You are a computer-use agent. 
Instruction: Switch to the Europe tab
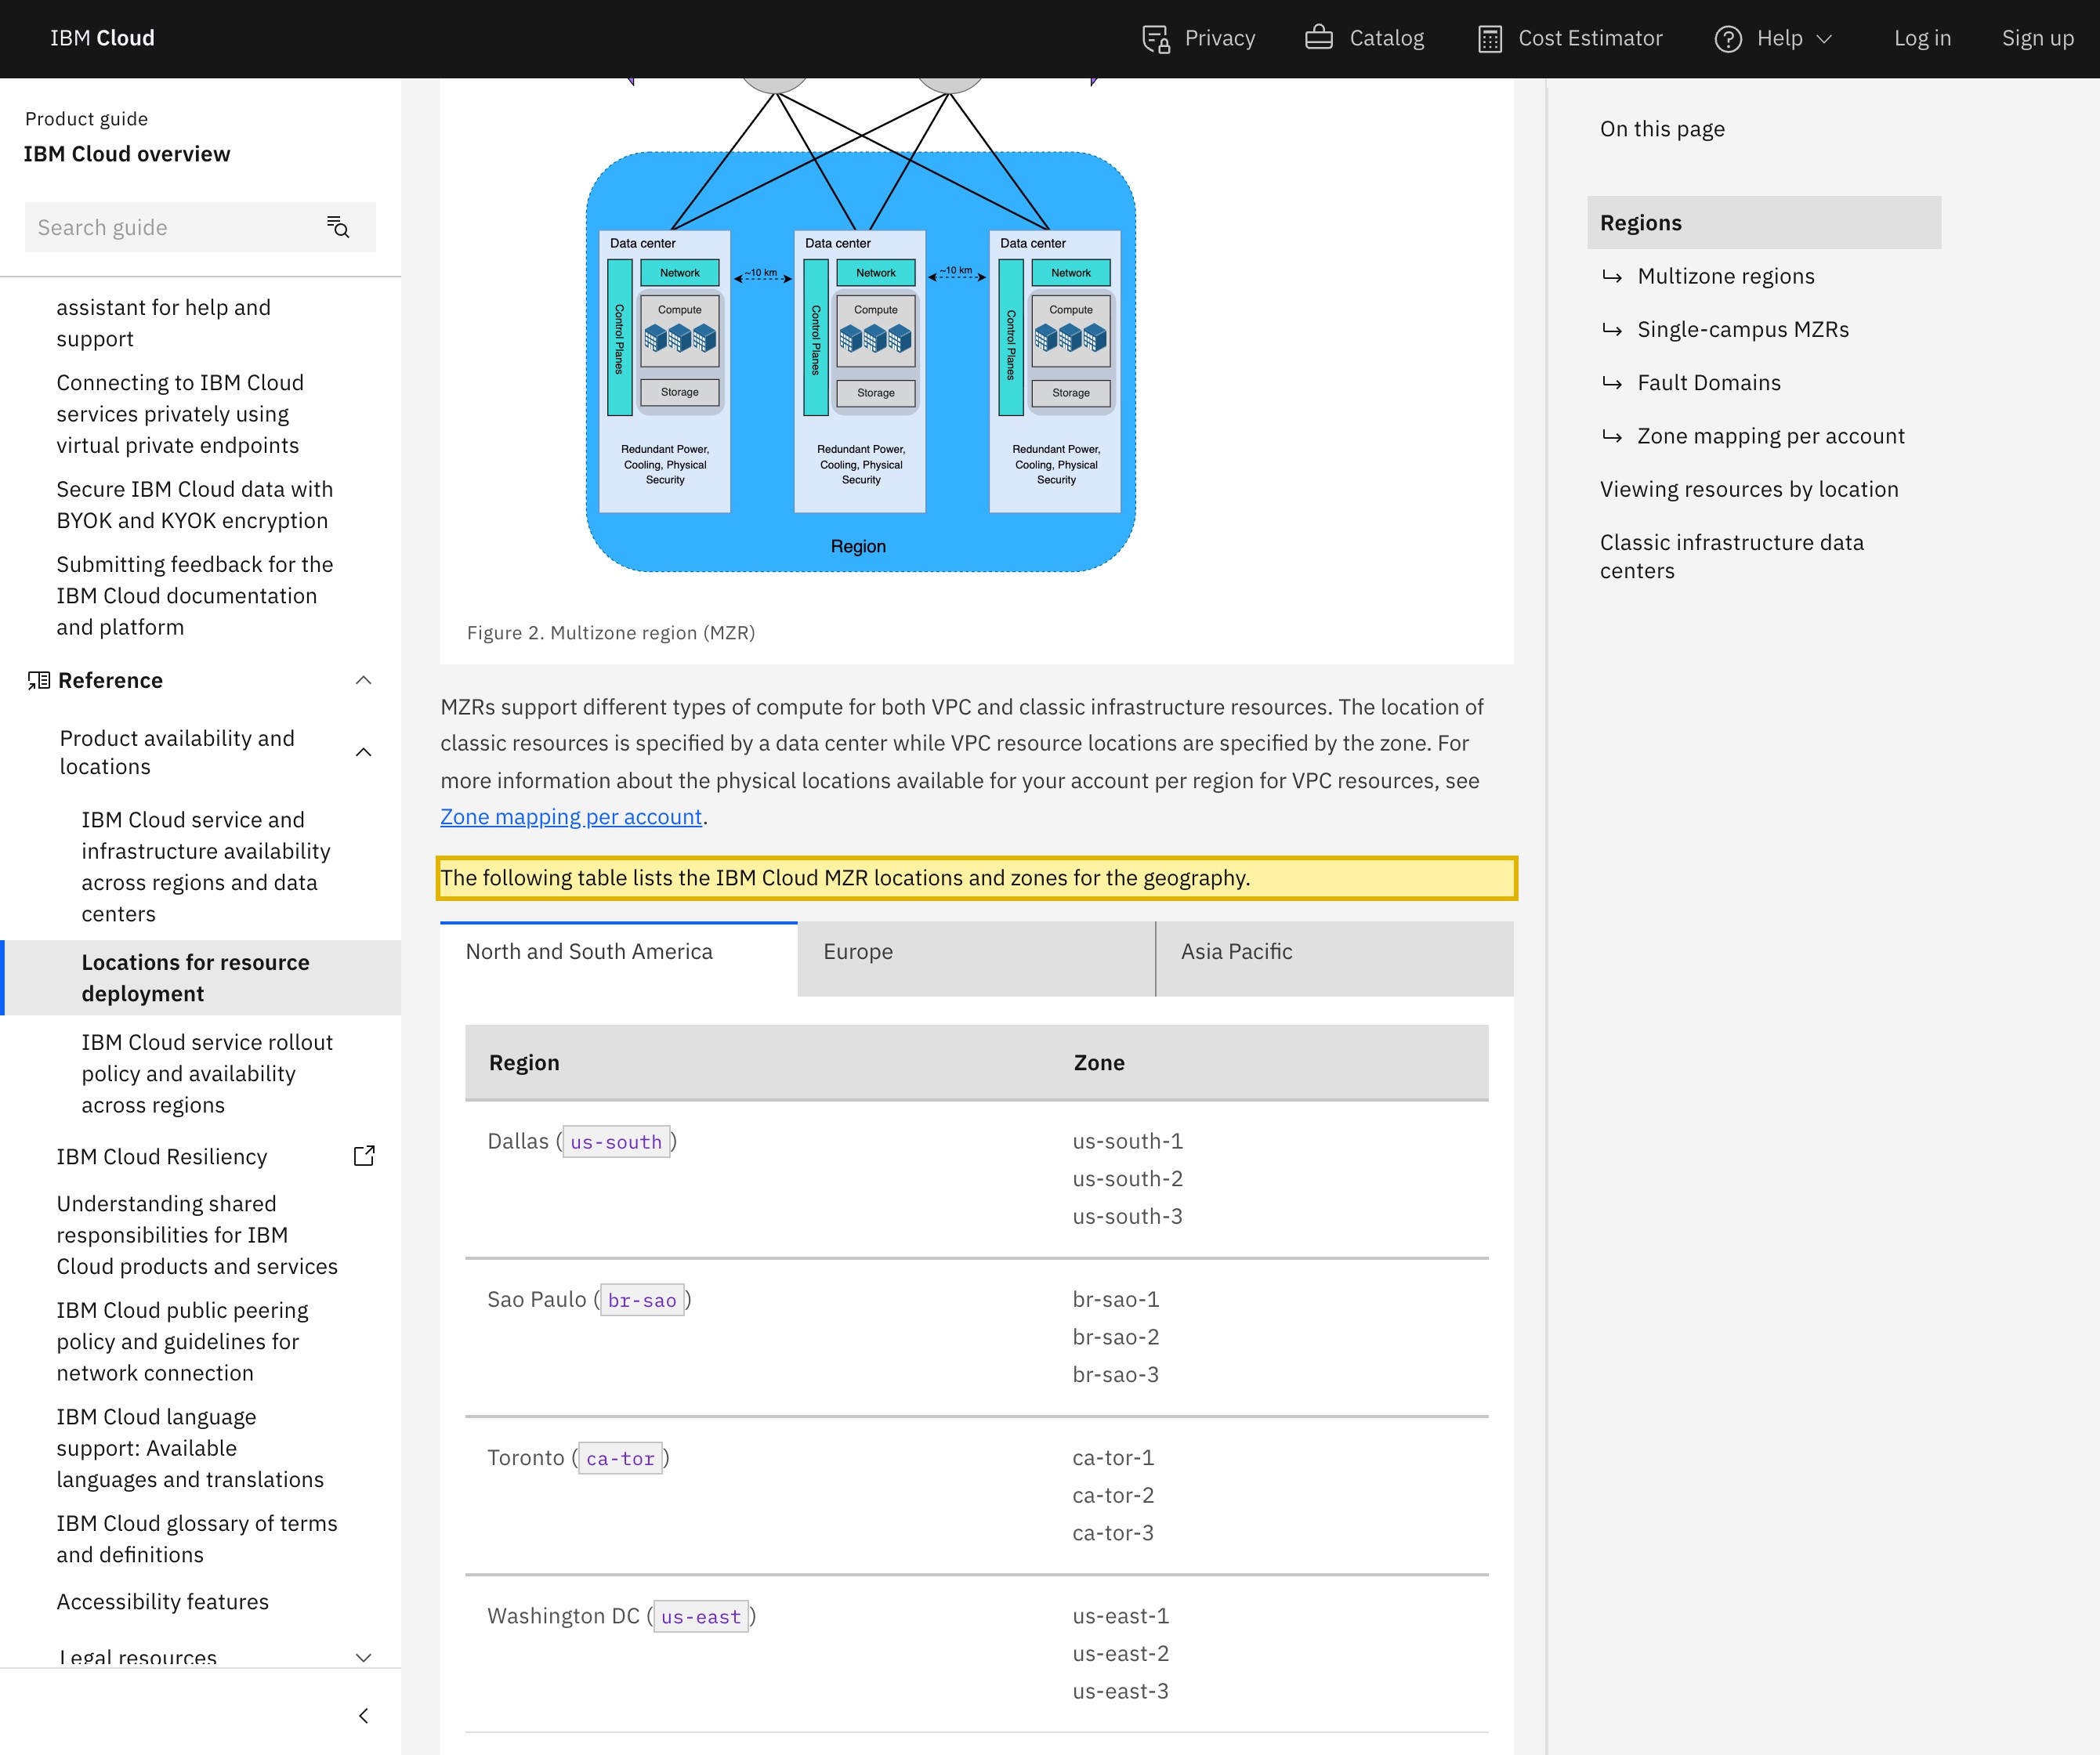[976, 958]
